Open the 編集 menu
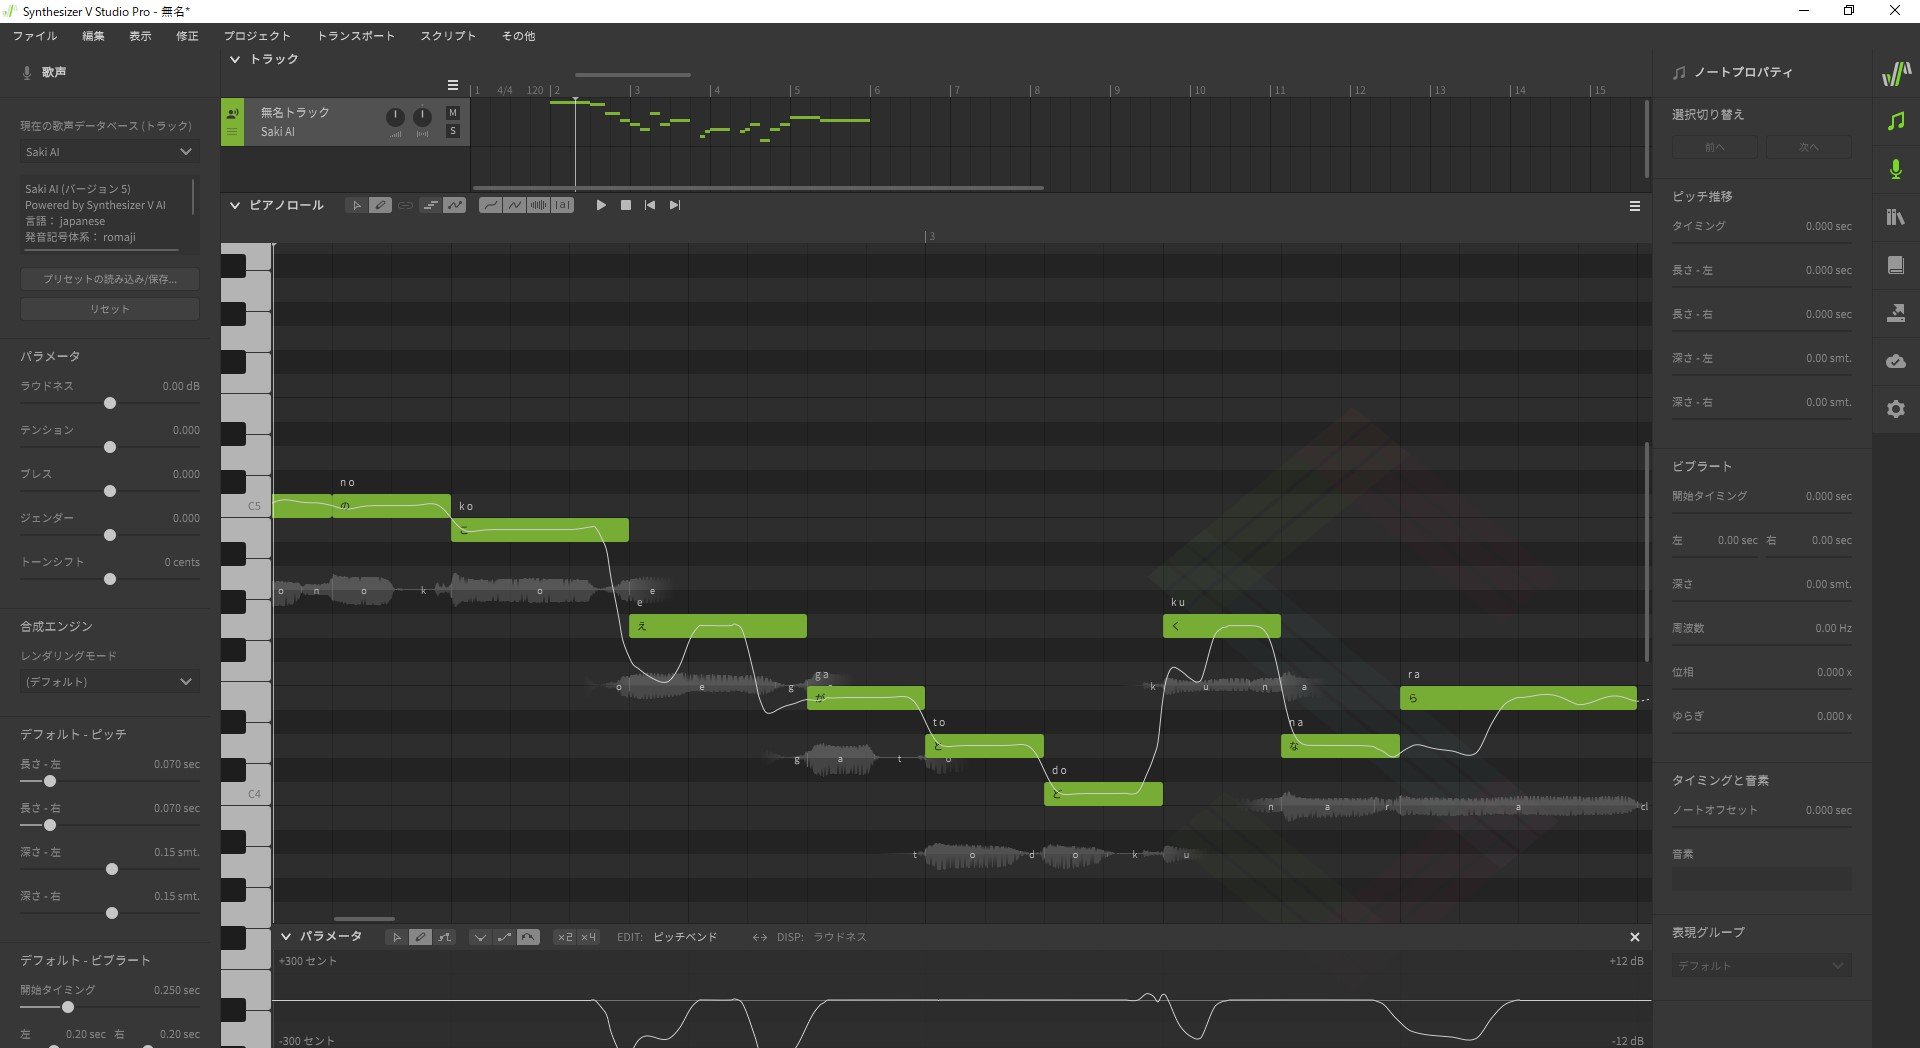Viewport: 1920px width, 1048px height. [93, 36]
